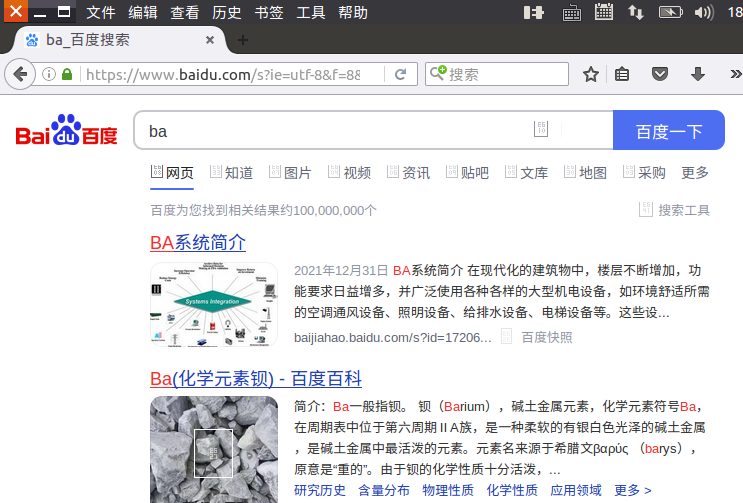Open the 帮助 menu
Screen dimensions: 743x503
coord(353,12)
